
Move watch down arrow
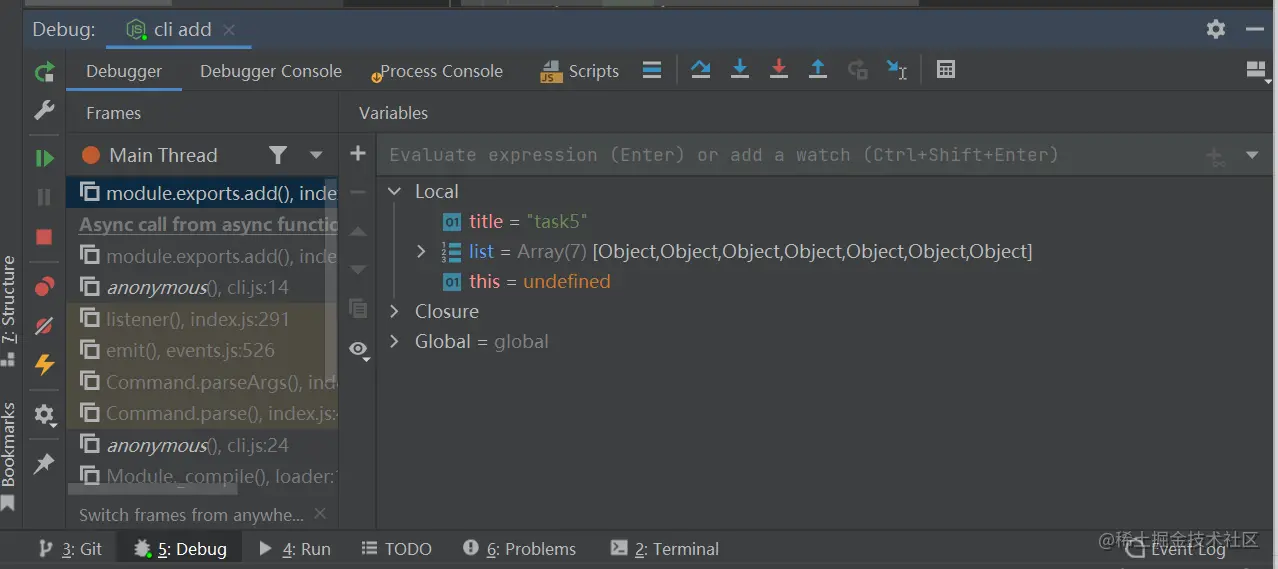(x=358, y=269)
